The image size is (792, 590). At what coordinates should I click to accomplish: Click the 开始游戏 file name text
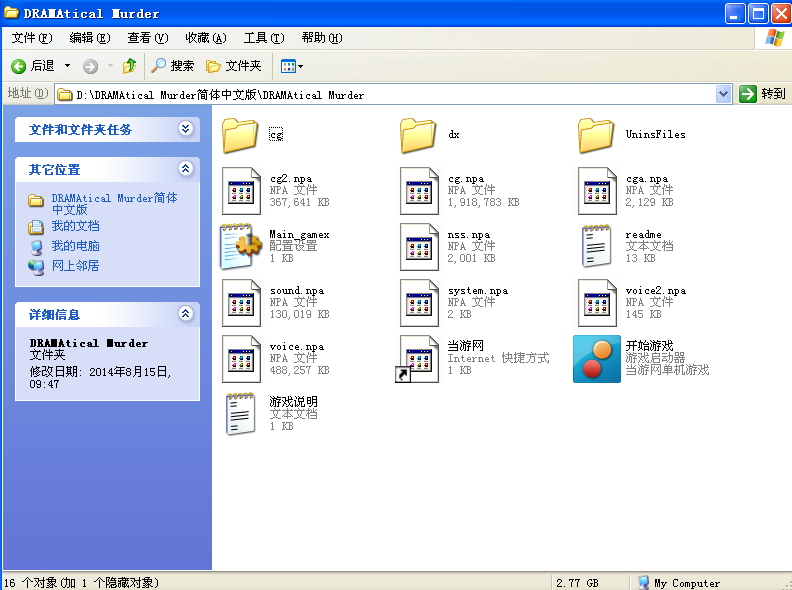[650, 346]
